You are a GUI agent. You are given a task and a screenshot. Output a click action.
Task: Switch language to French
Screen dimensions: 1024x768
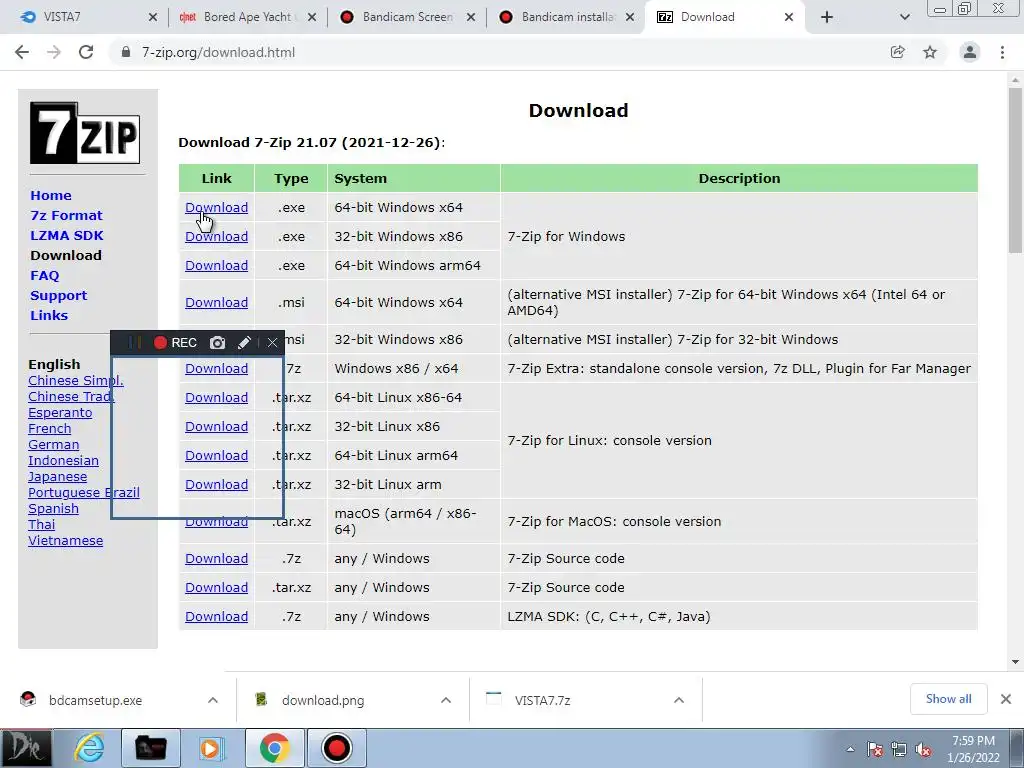[50, 428]
